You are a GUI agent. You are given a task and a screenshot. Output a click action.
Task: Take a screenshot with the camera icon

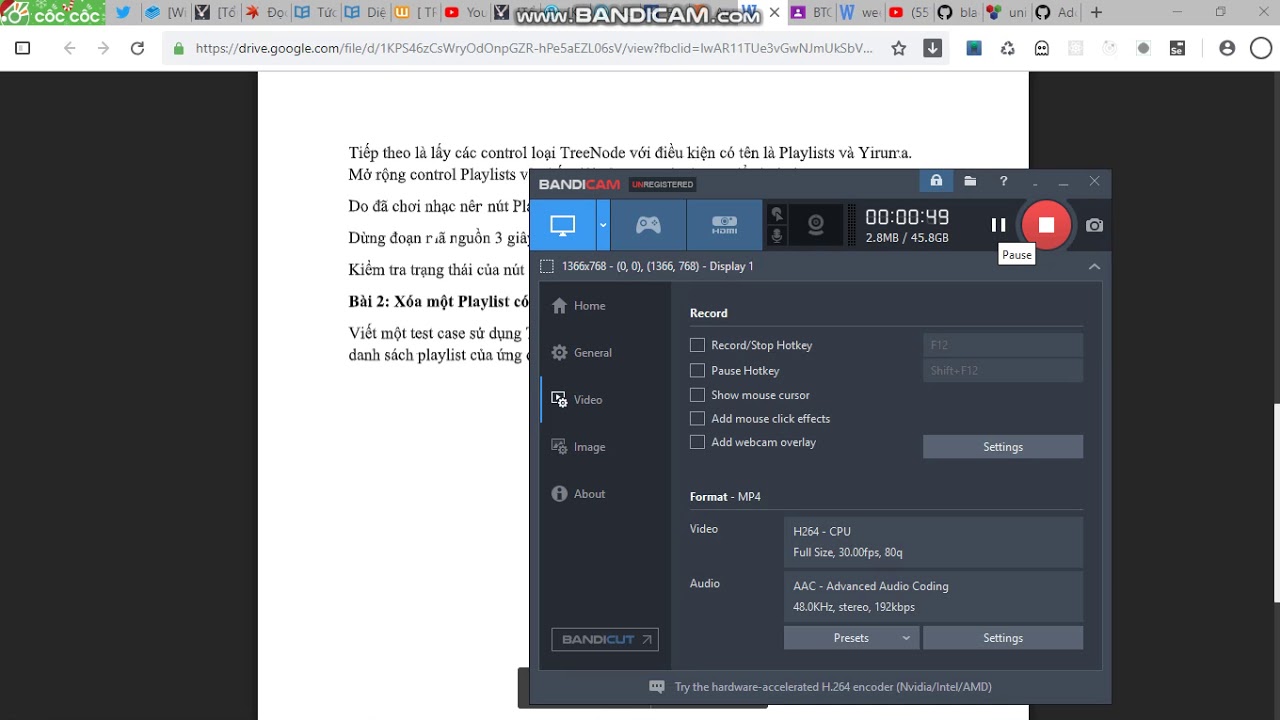tap(1095, 226)
